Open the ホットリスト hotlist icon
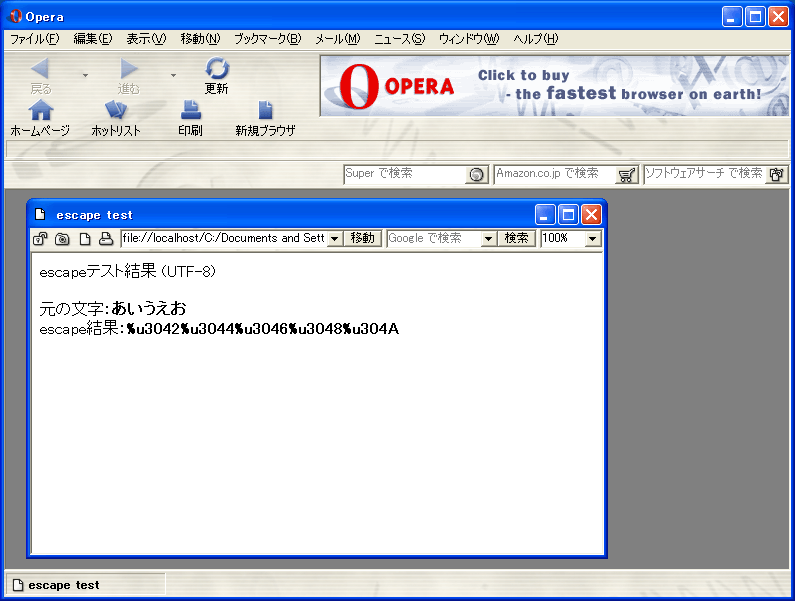The width and height of the screenshot is (795, 601). tap(116, 110)
